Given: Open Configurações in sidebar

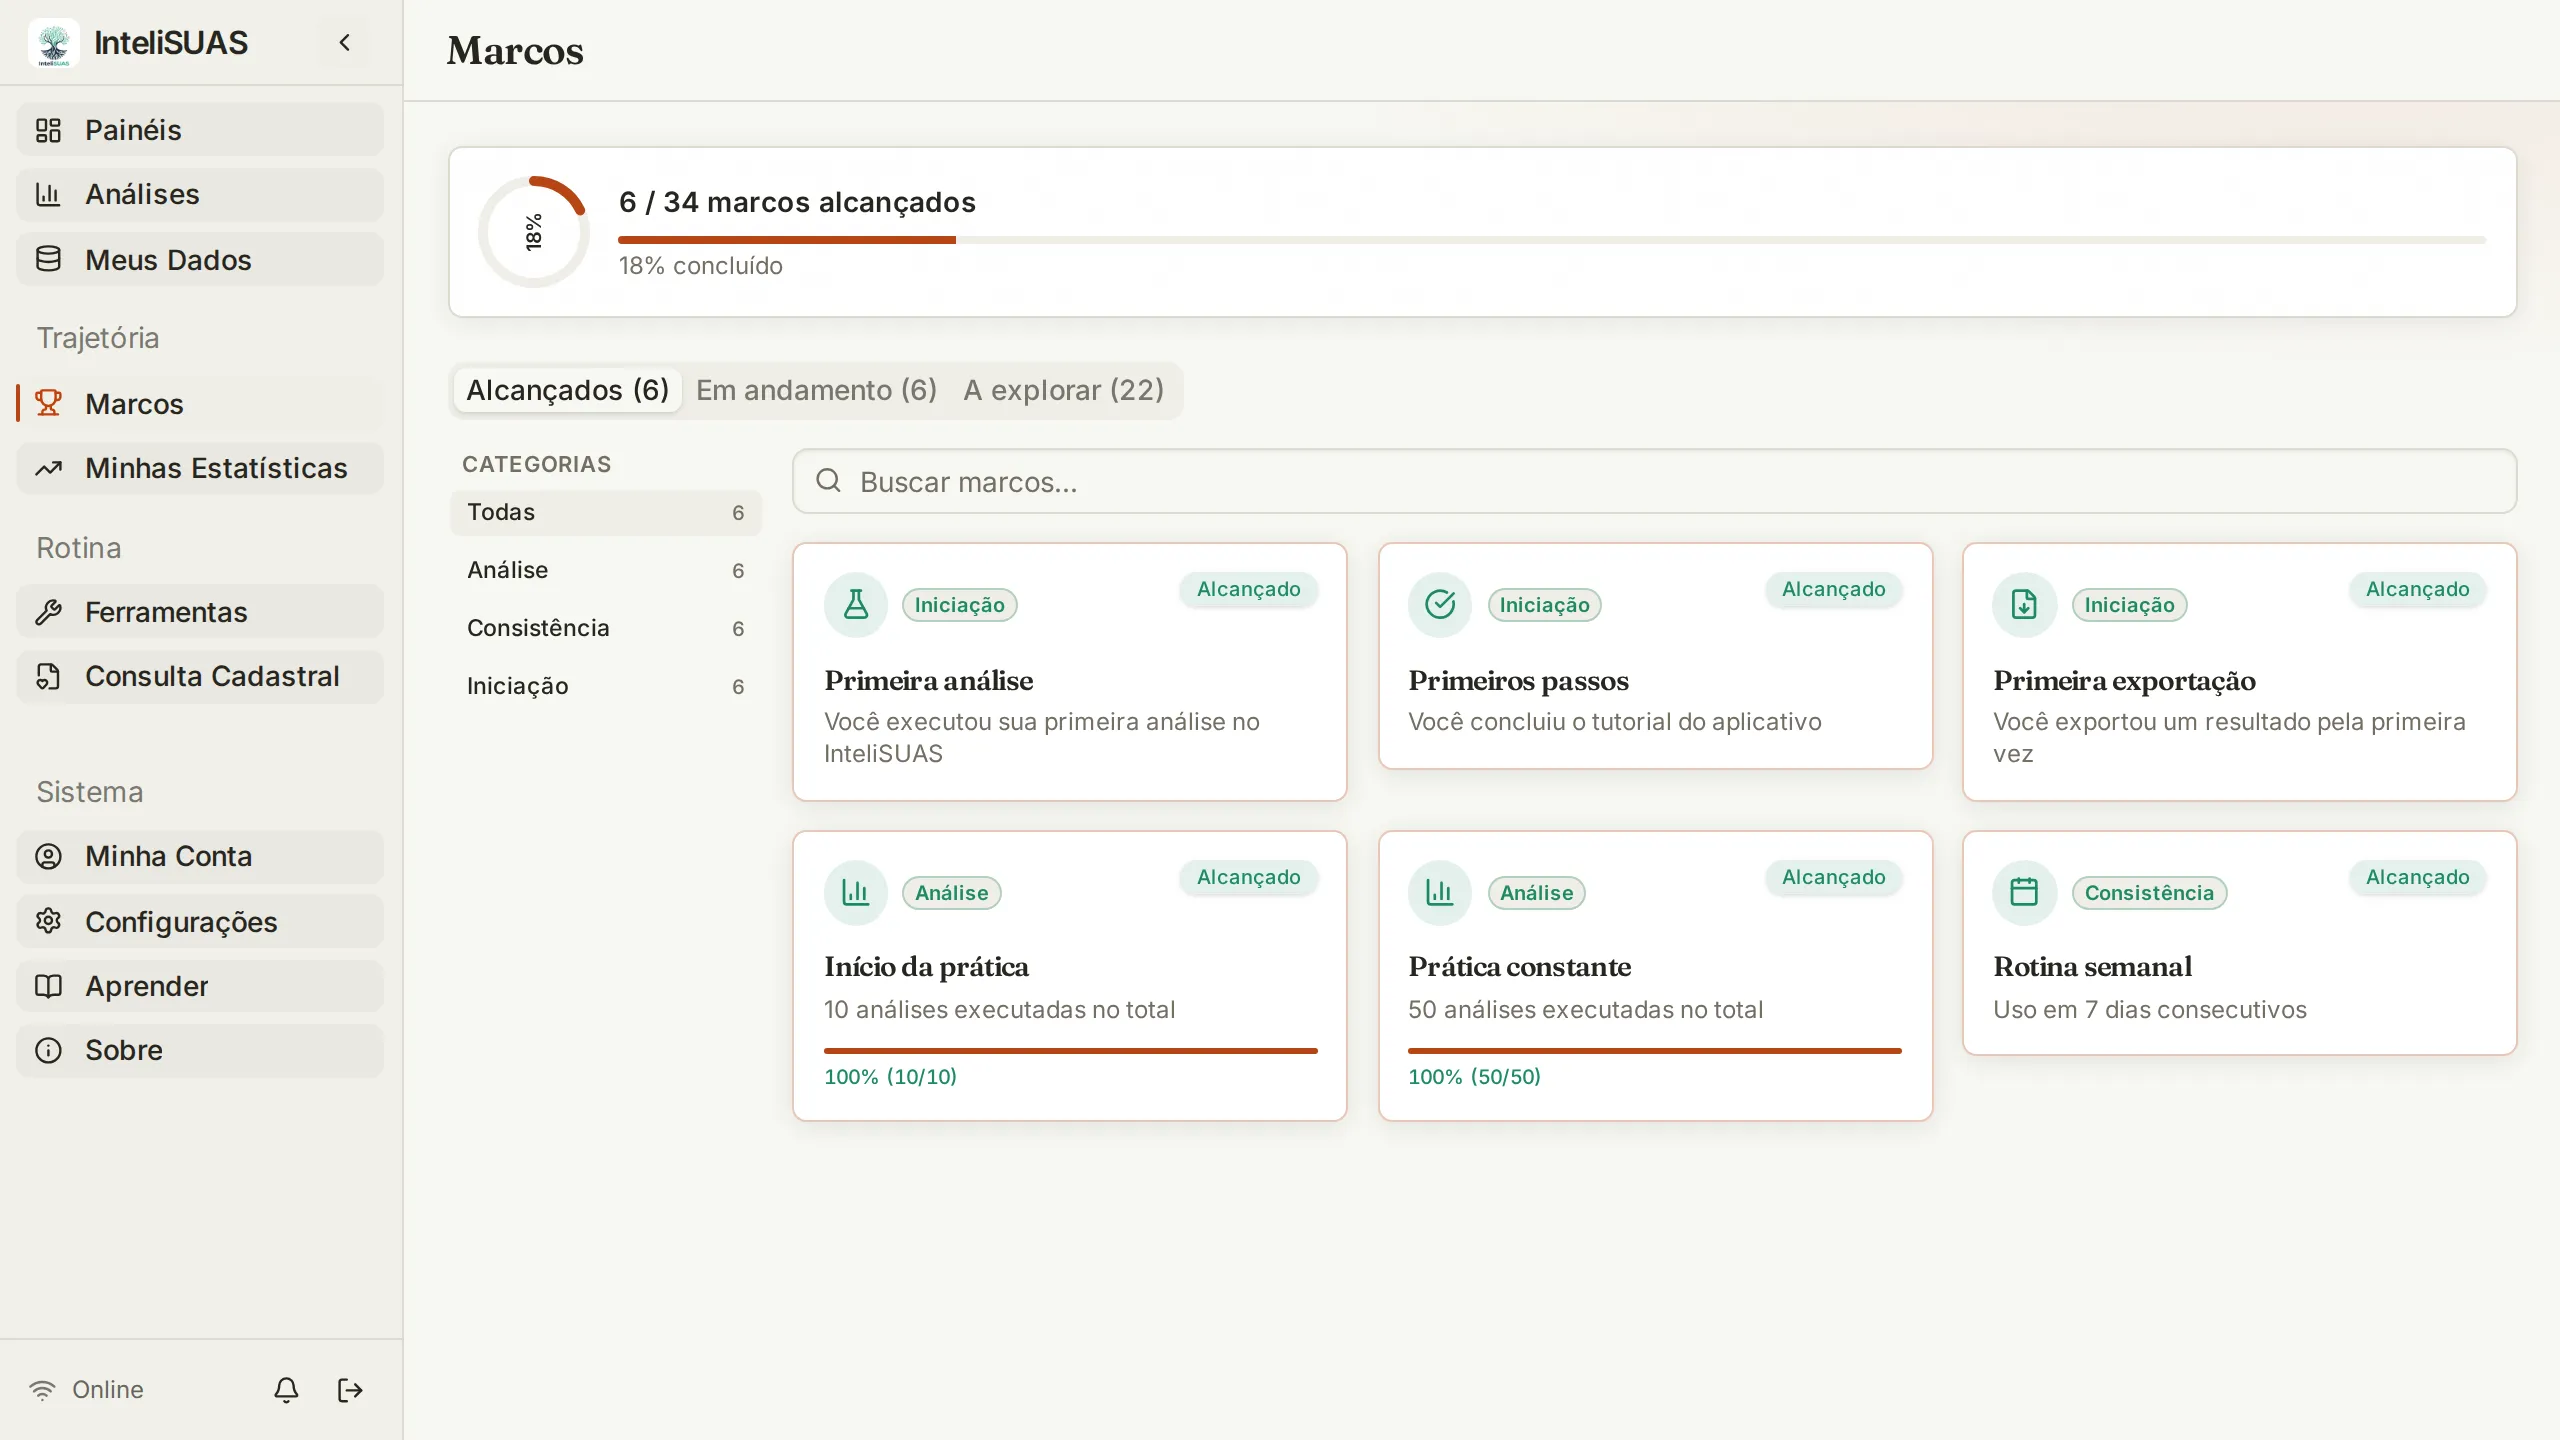Looking at the screenshot, I should [x=200, y=922].
